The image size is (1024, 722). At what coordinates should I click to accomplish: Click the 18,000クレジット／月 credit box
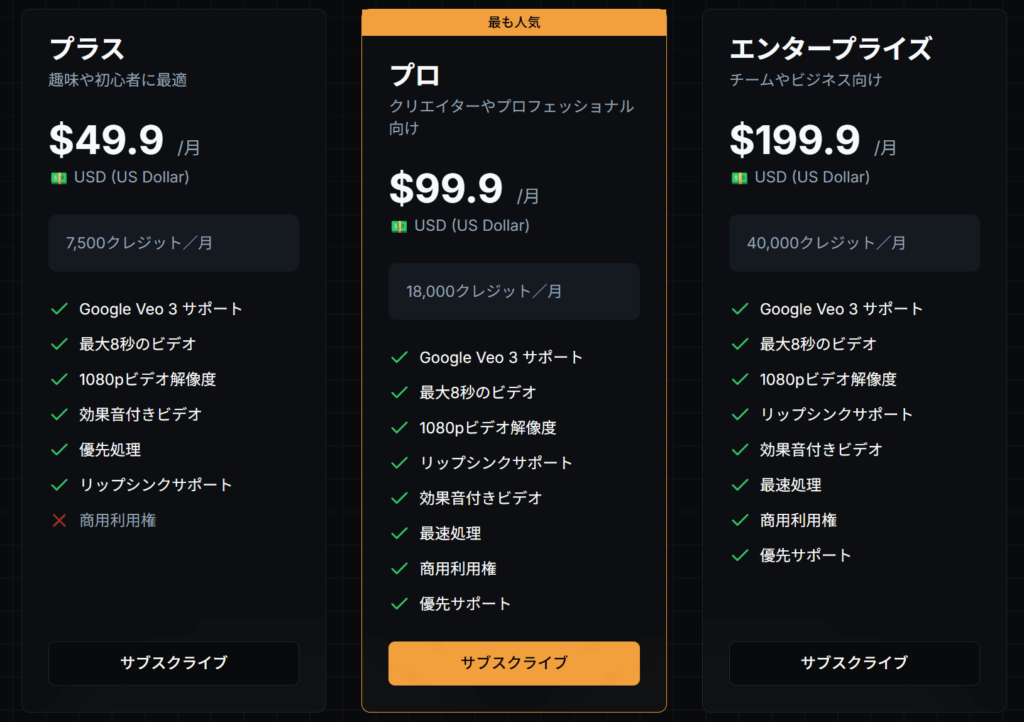[513, 291]
